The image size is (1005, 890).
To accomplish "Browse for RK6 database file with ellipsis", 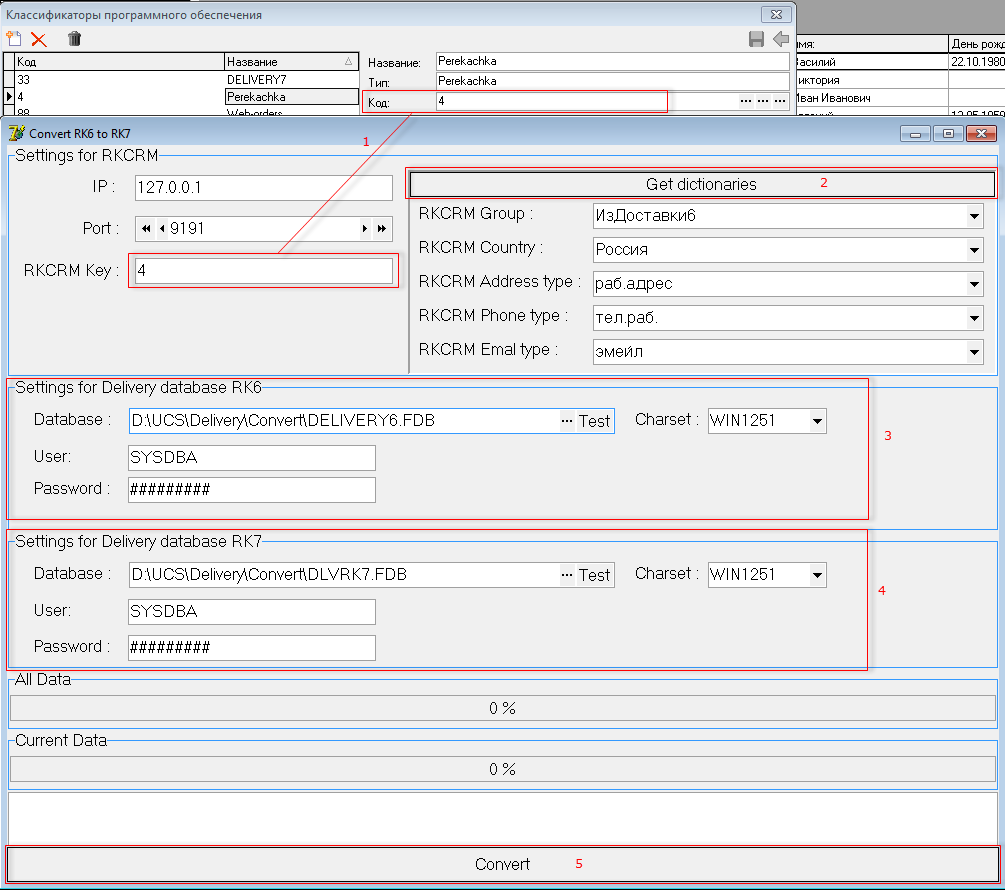I will click(567, 421).
